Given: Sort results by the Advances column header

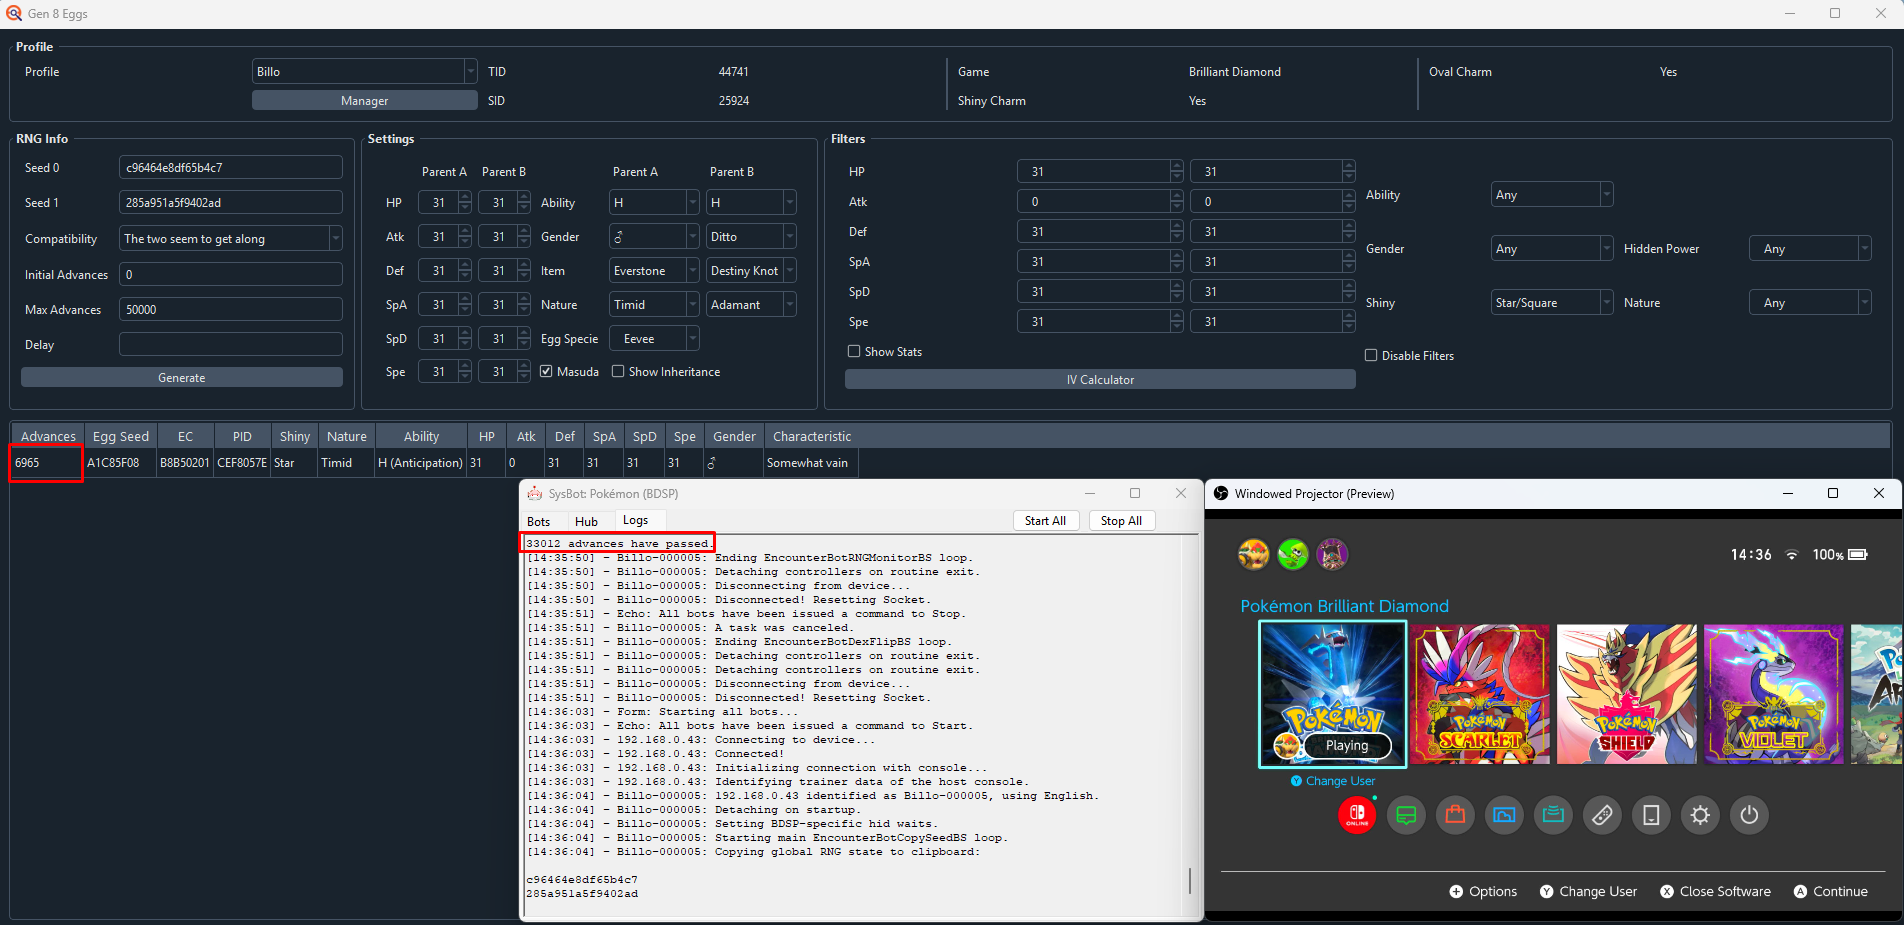Looking at the screenshot, I should click(x=48, y=436).
